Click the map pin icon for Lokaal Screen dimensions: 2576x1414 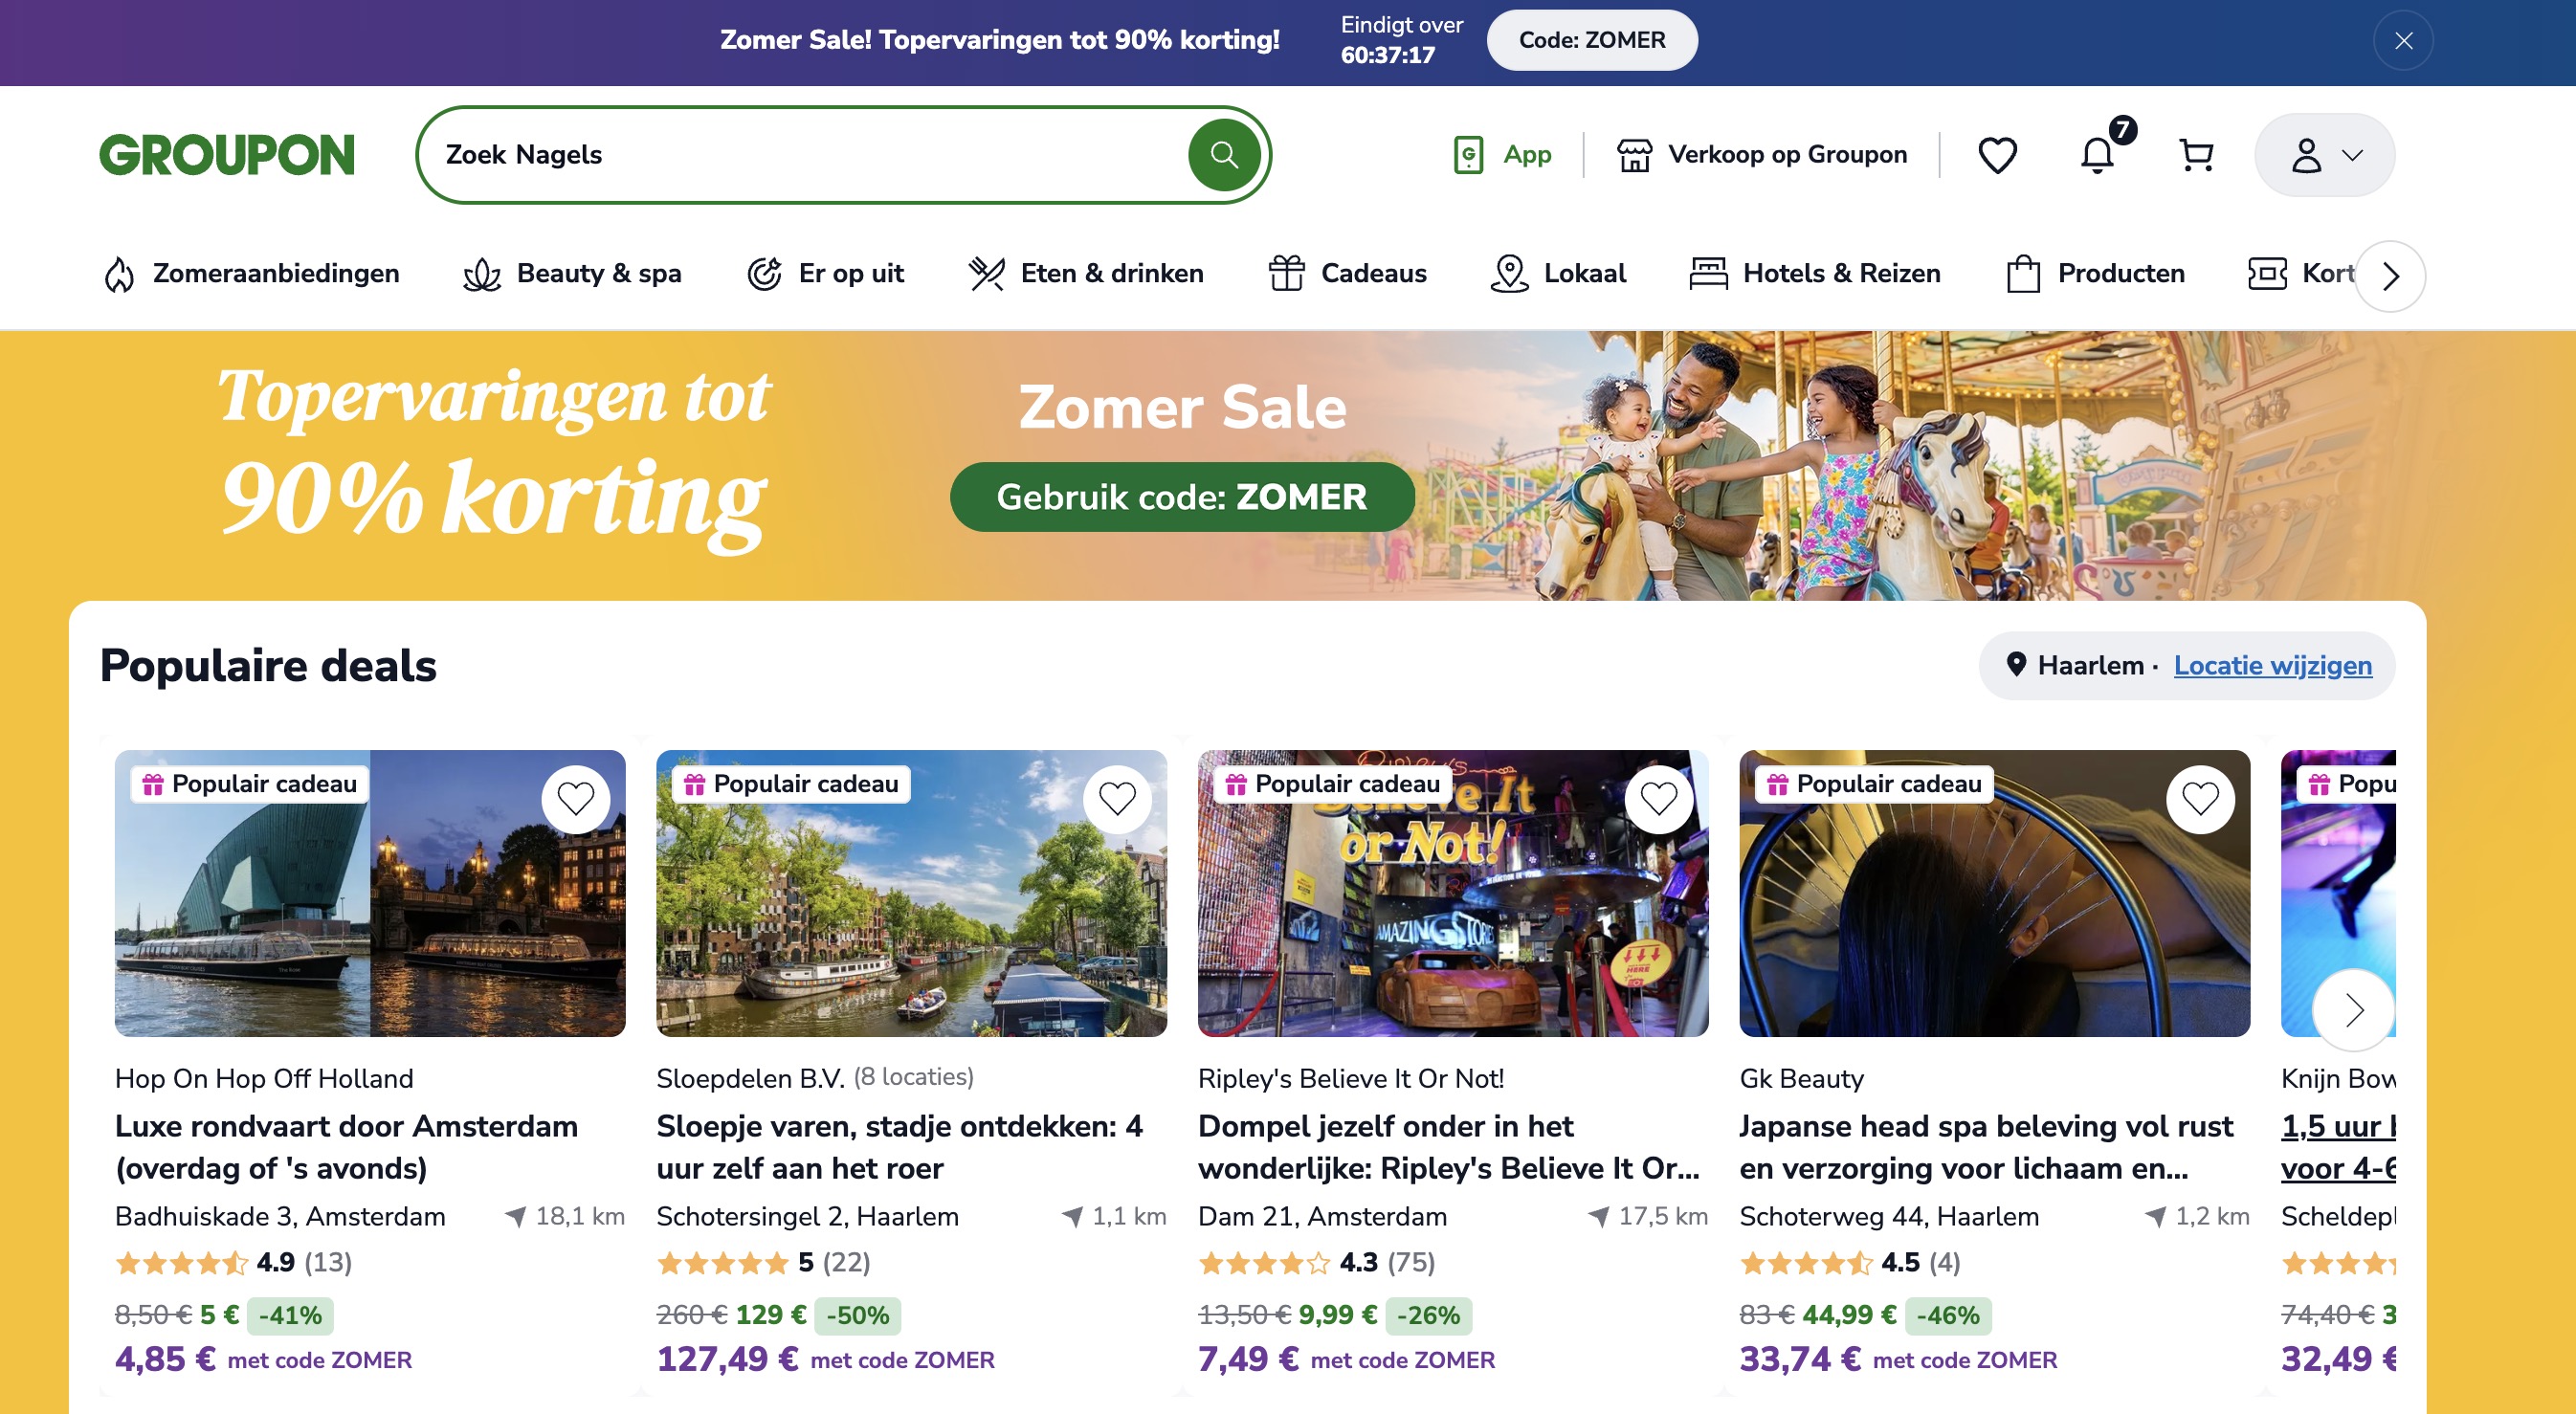coord(1508,274)
